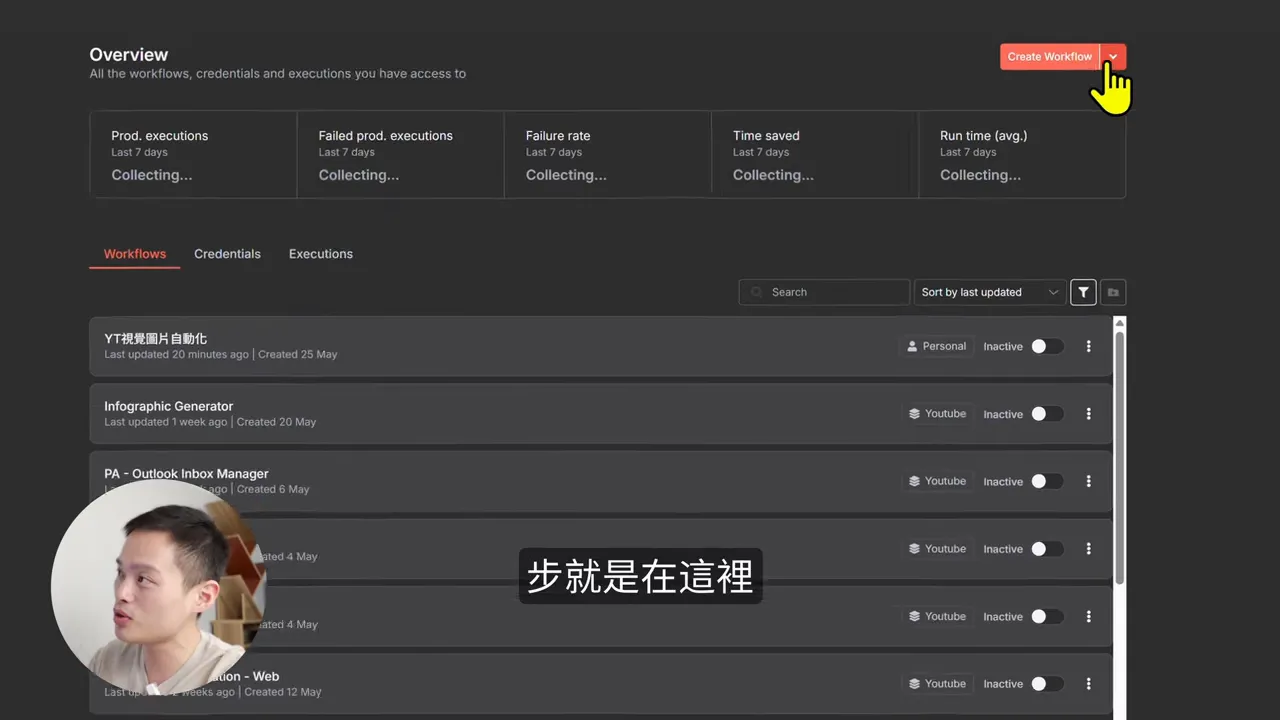Switch to the Executions tab

pyautogui.click(x=321, y=254)
